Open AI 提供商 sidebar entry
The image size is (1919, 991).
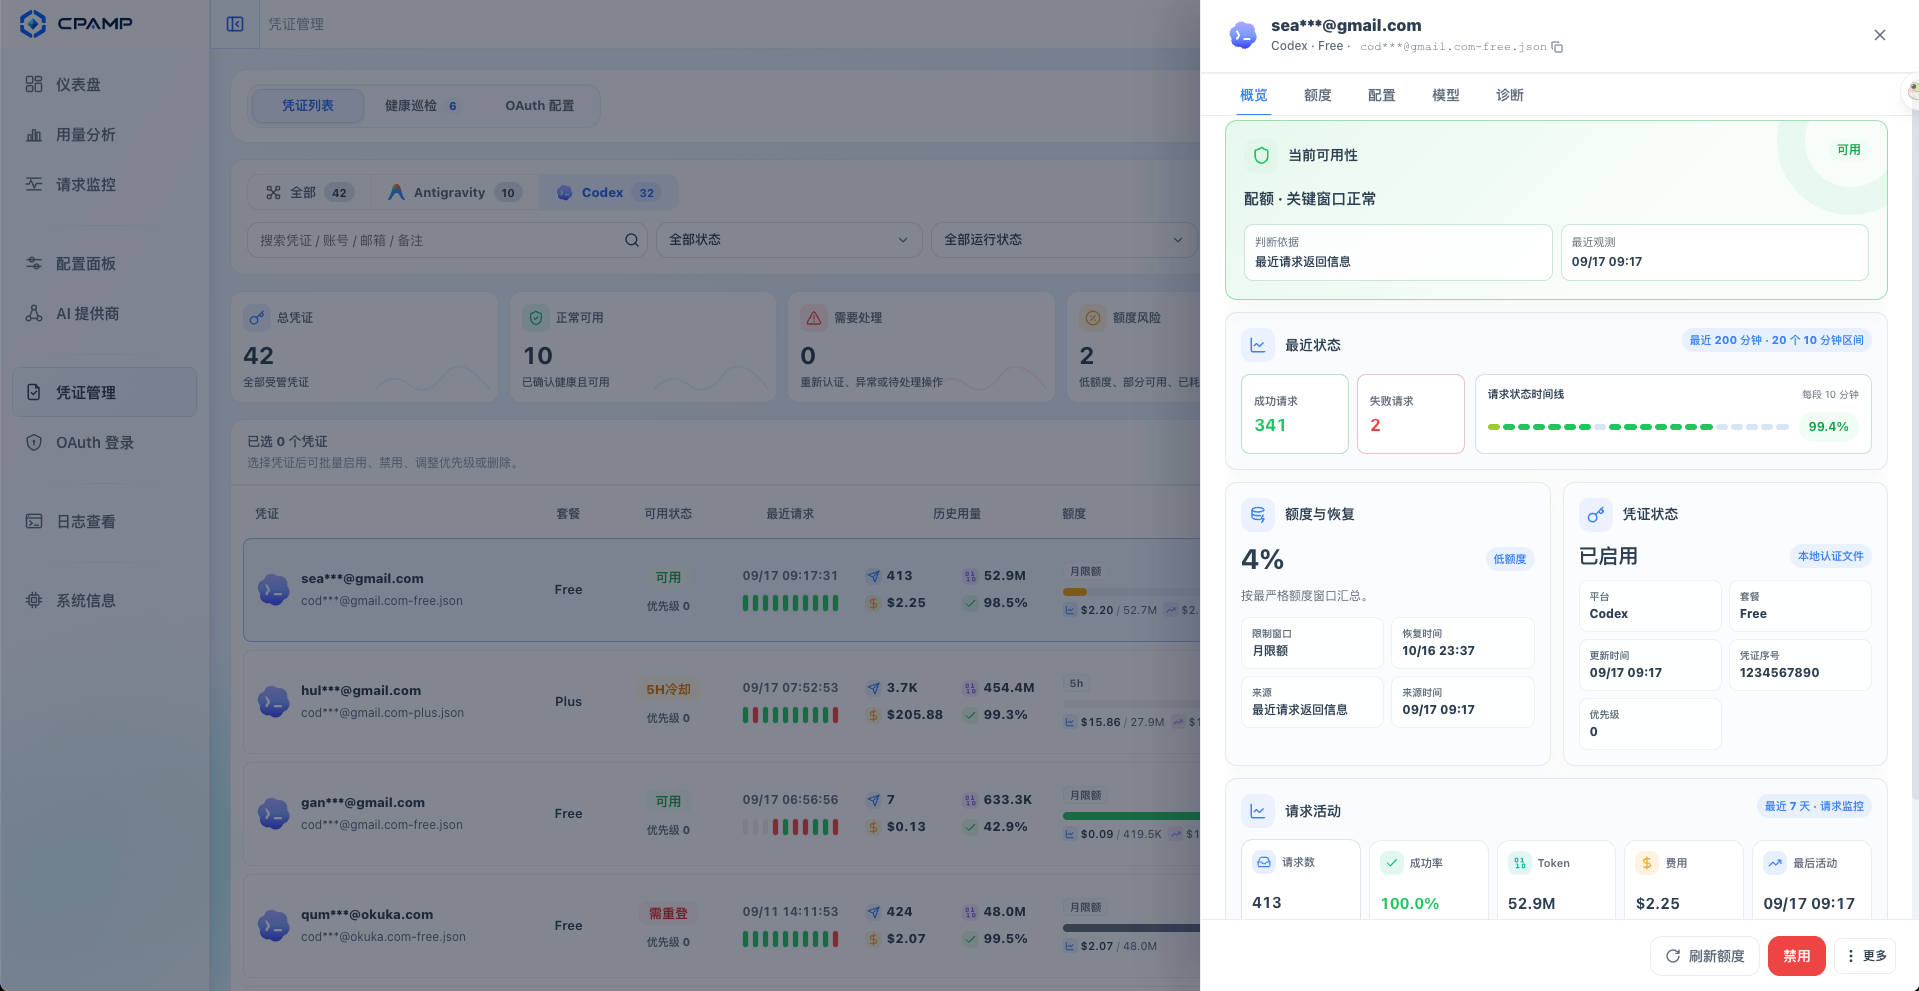pyautogui.click(x=104, y=313)
